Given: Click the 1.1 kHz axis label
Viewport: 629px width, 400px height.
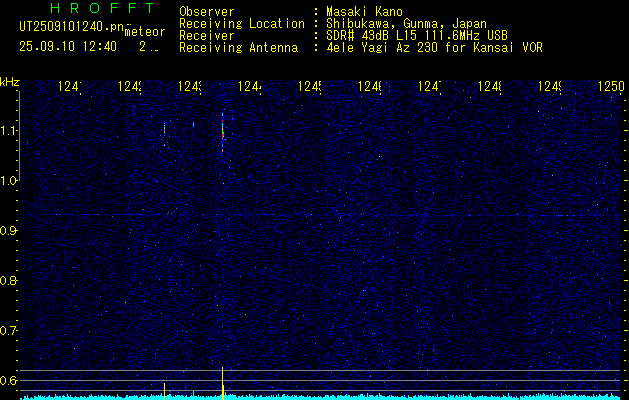Looking at the screenshot, I should click(8, 131).
